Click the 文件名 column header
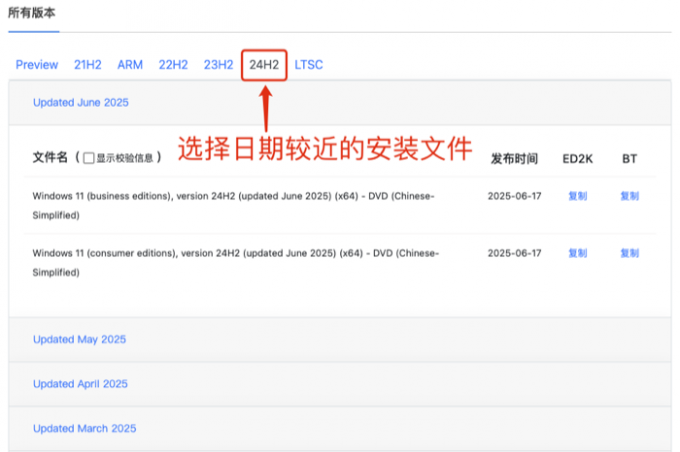680x452 pixels. click(x=50, y=157)
